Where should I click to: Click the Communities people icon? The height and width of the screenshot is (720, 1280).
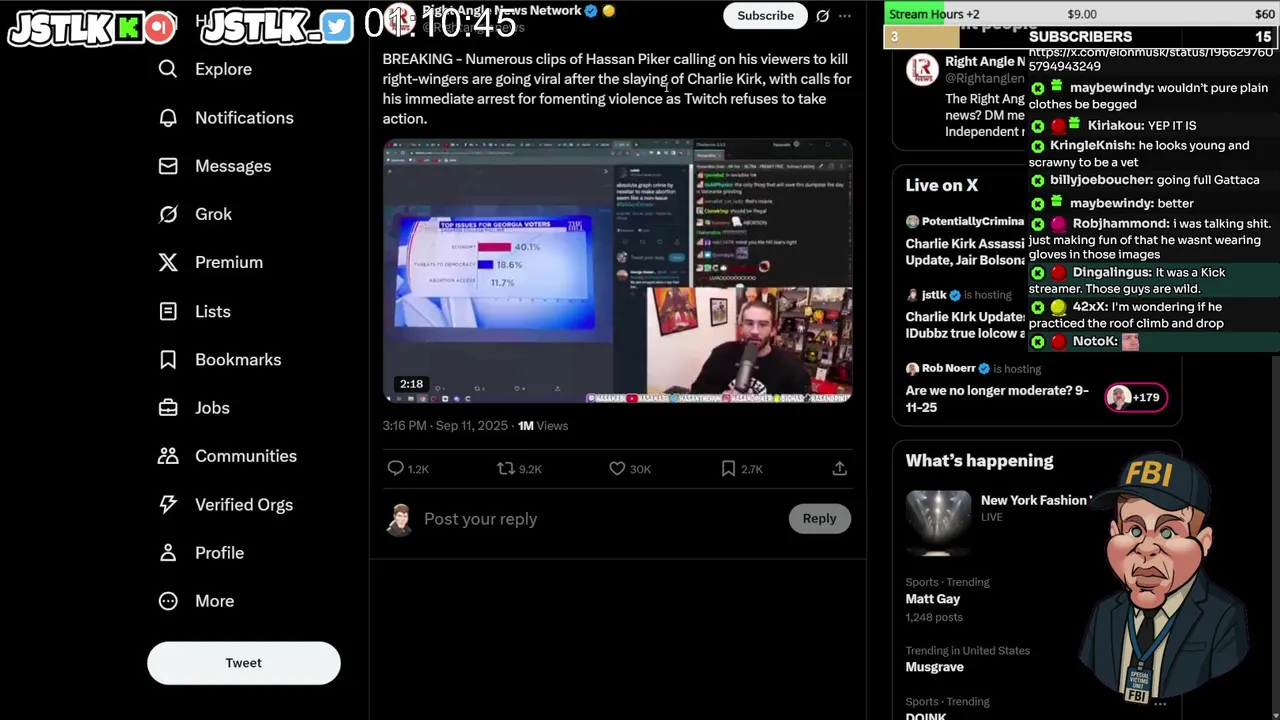[x=168, y=456]
